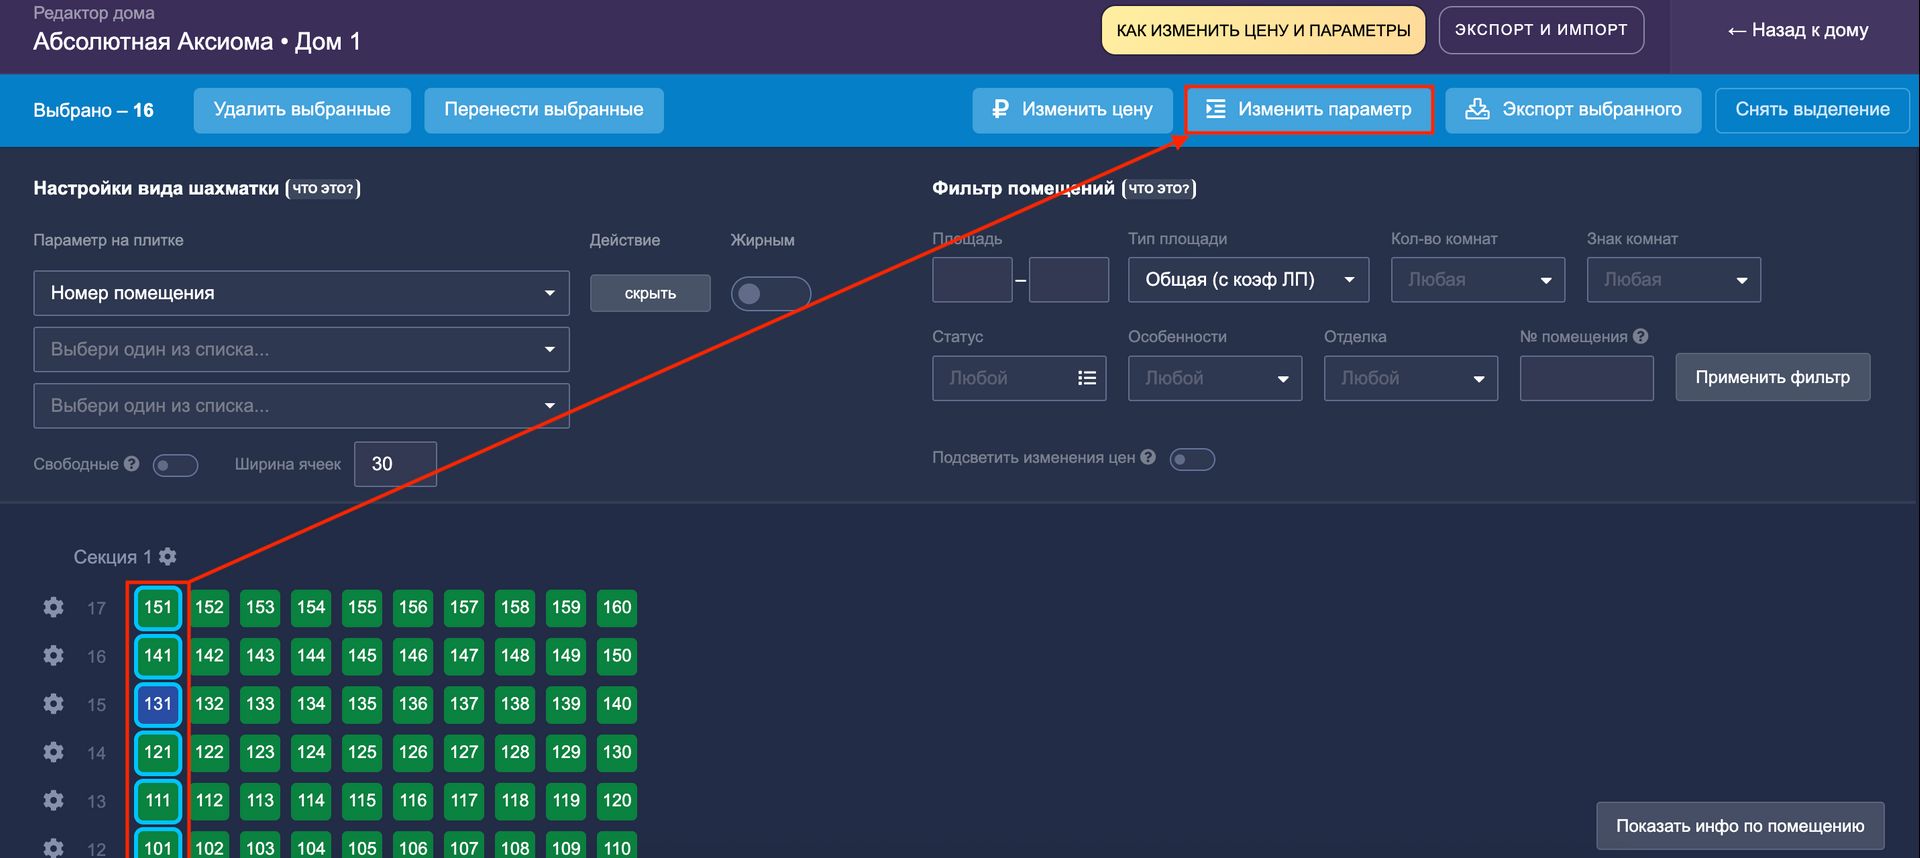Click 'Изменить параметр' button

click(1309, 110)
